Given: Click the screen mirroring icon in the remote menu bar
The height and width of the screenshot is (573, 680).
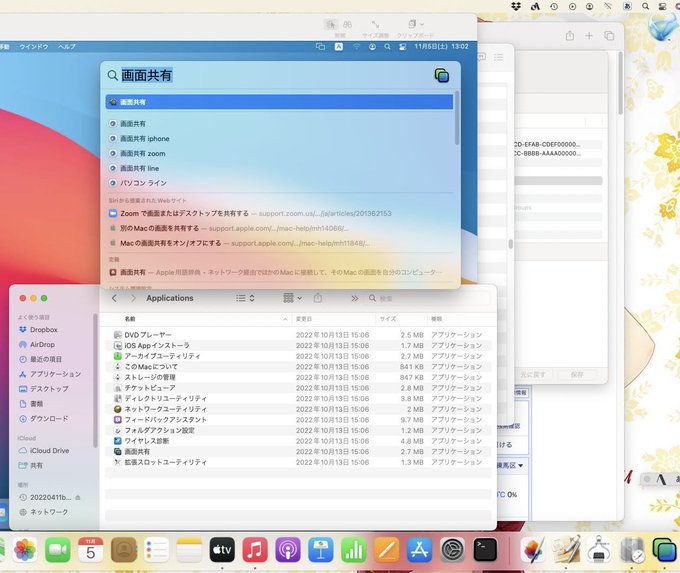Looking at the screenshot, I should coord(320,46).
